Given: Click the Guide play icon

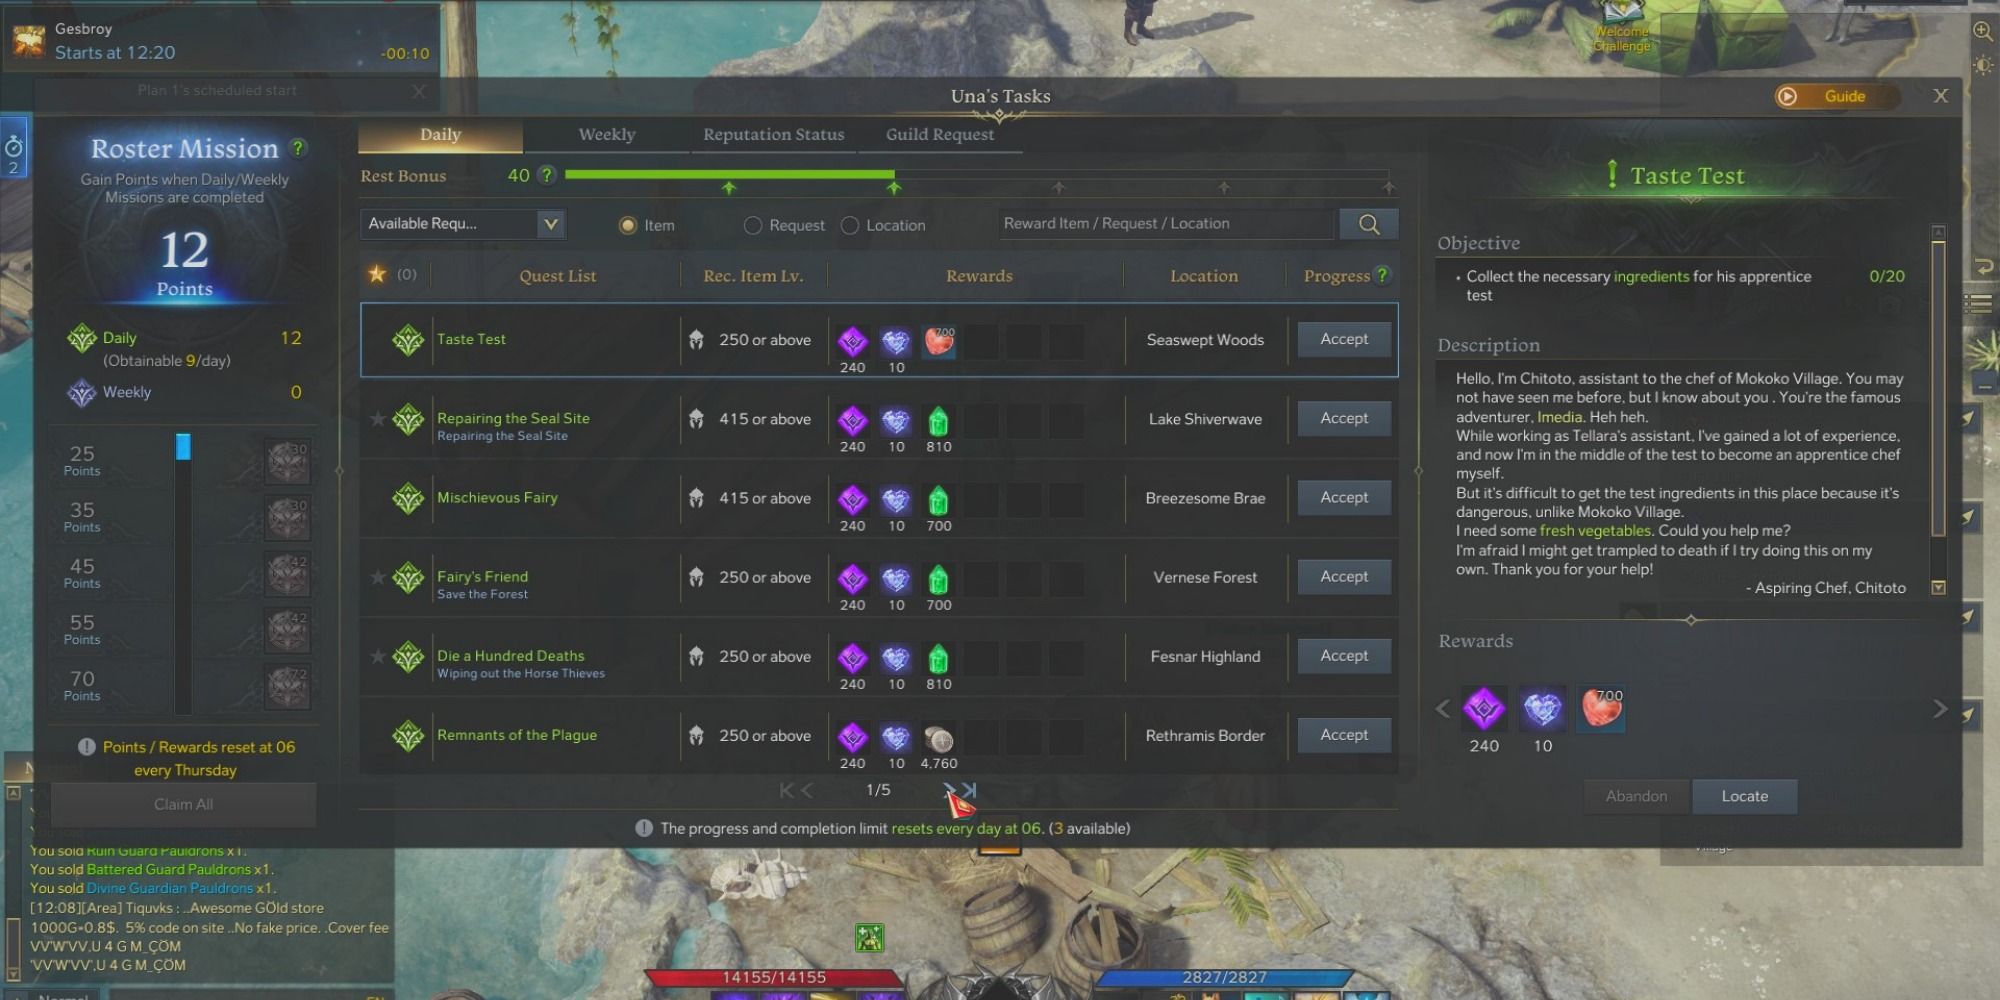Looking at the screenshot, I should (1787, 96).
